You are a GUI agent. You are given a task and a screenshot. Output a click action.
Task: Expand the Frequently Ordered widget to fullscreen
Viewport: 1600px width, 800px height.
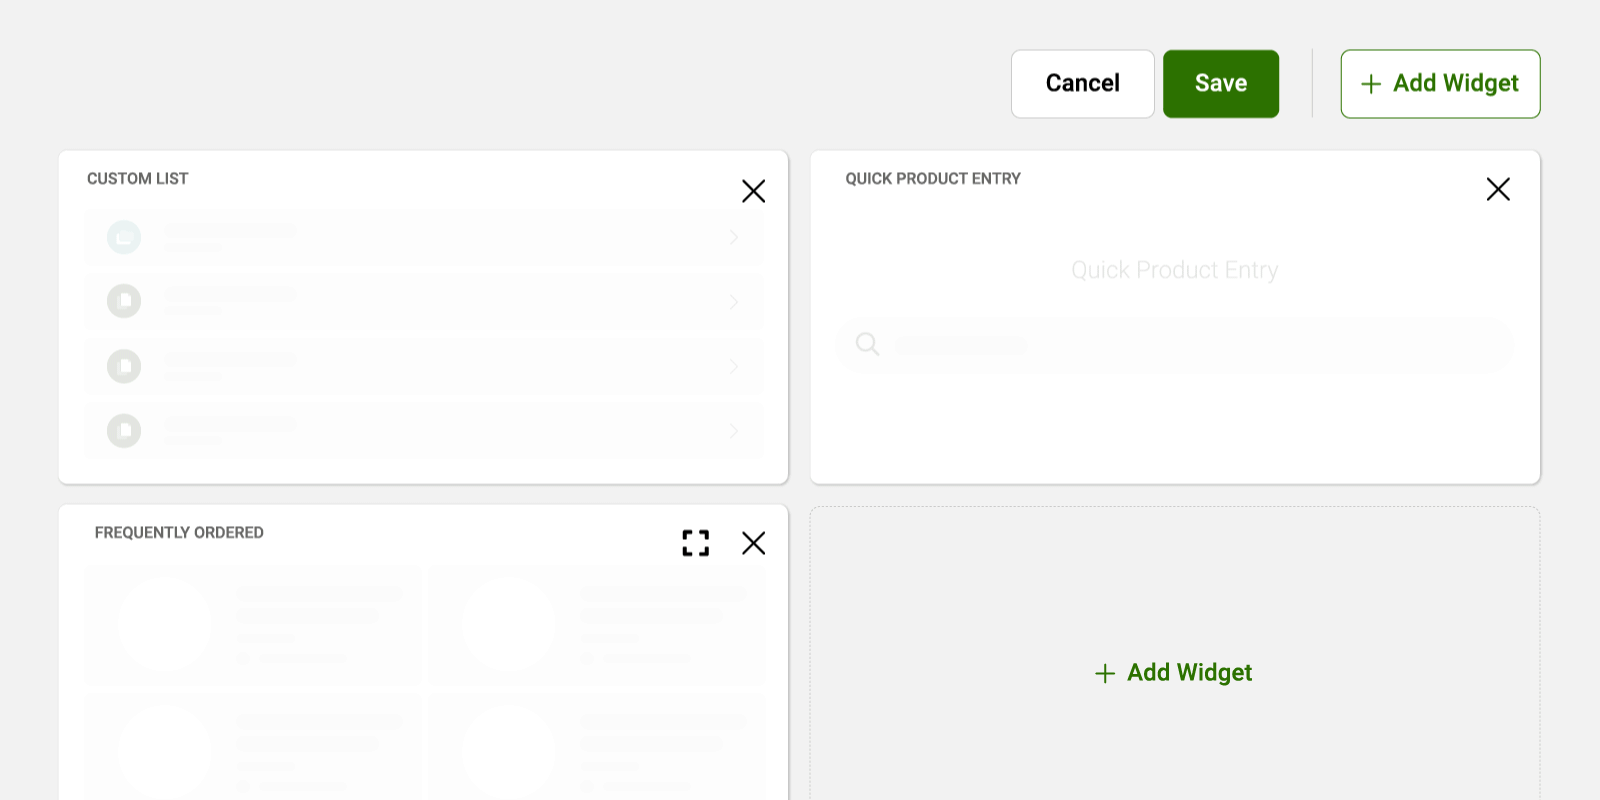tap(696, 543)
